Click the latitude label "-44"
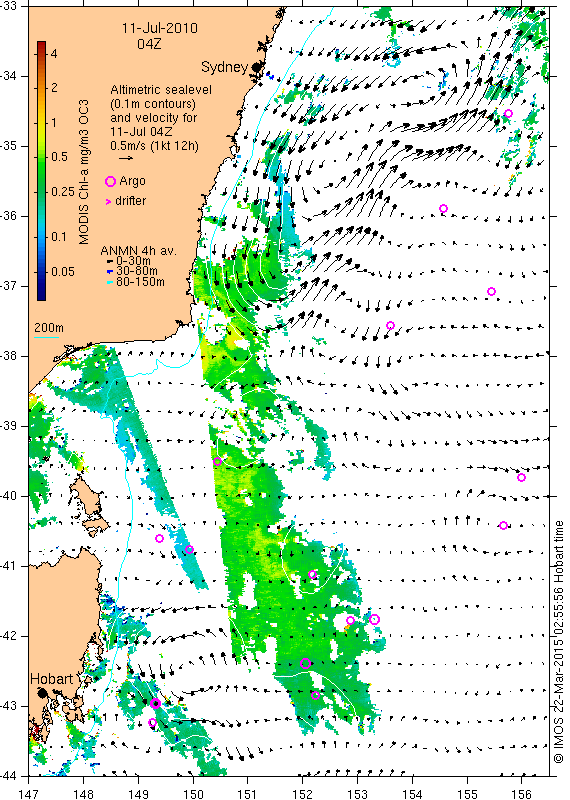 [9, 776]
